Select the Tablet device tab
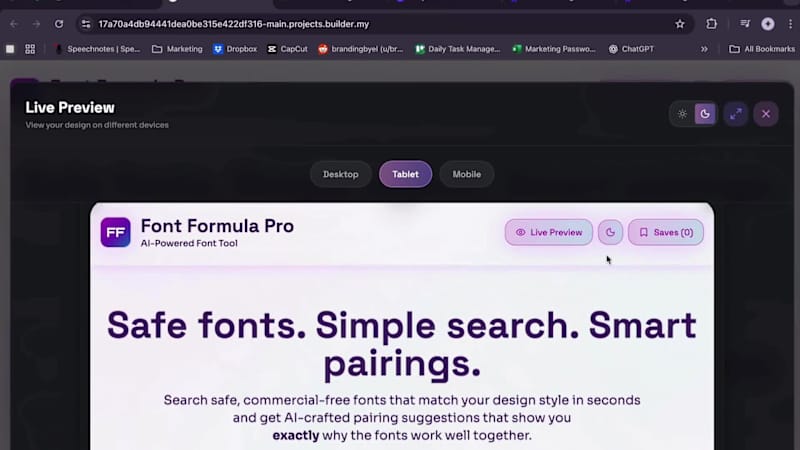The width and height of the screenshot is (800, 450). tap(406, 174)
